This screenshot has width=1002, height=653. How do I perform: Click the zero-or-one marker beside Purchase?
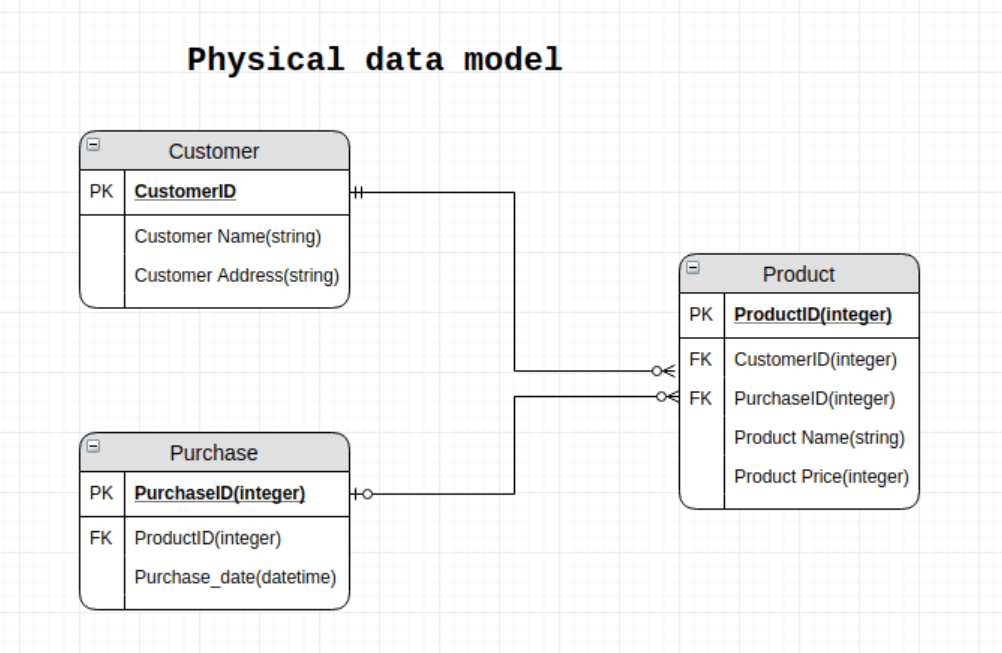pos(363,494)
